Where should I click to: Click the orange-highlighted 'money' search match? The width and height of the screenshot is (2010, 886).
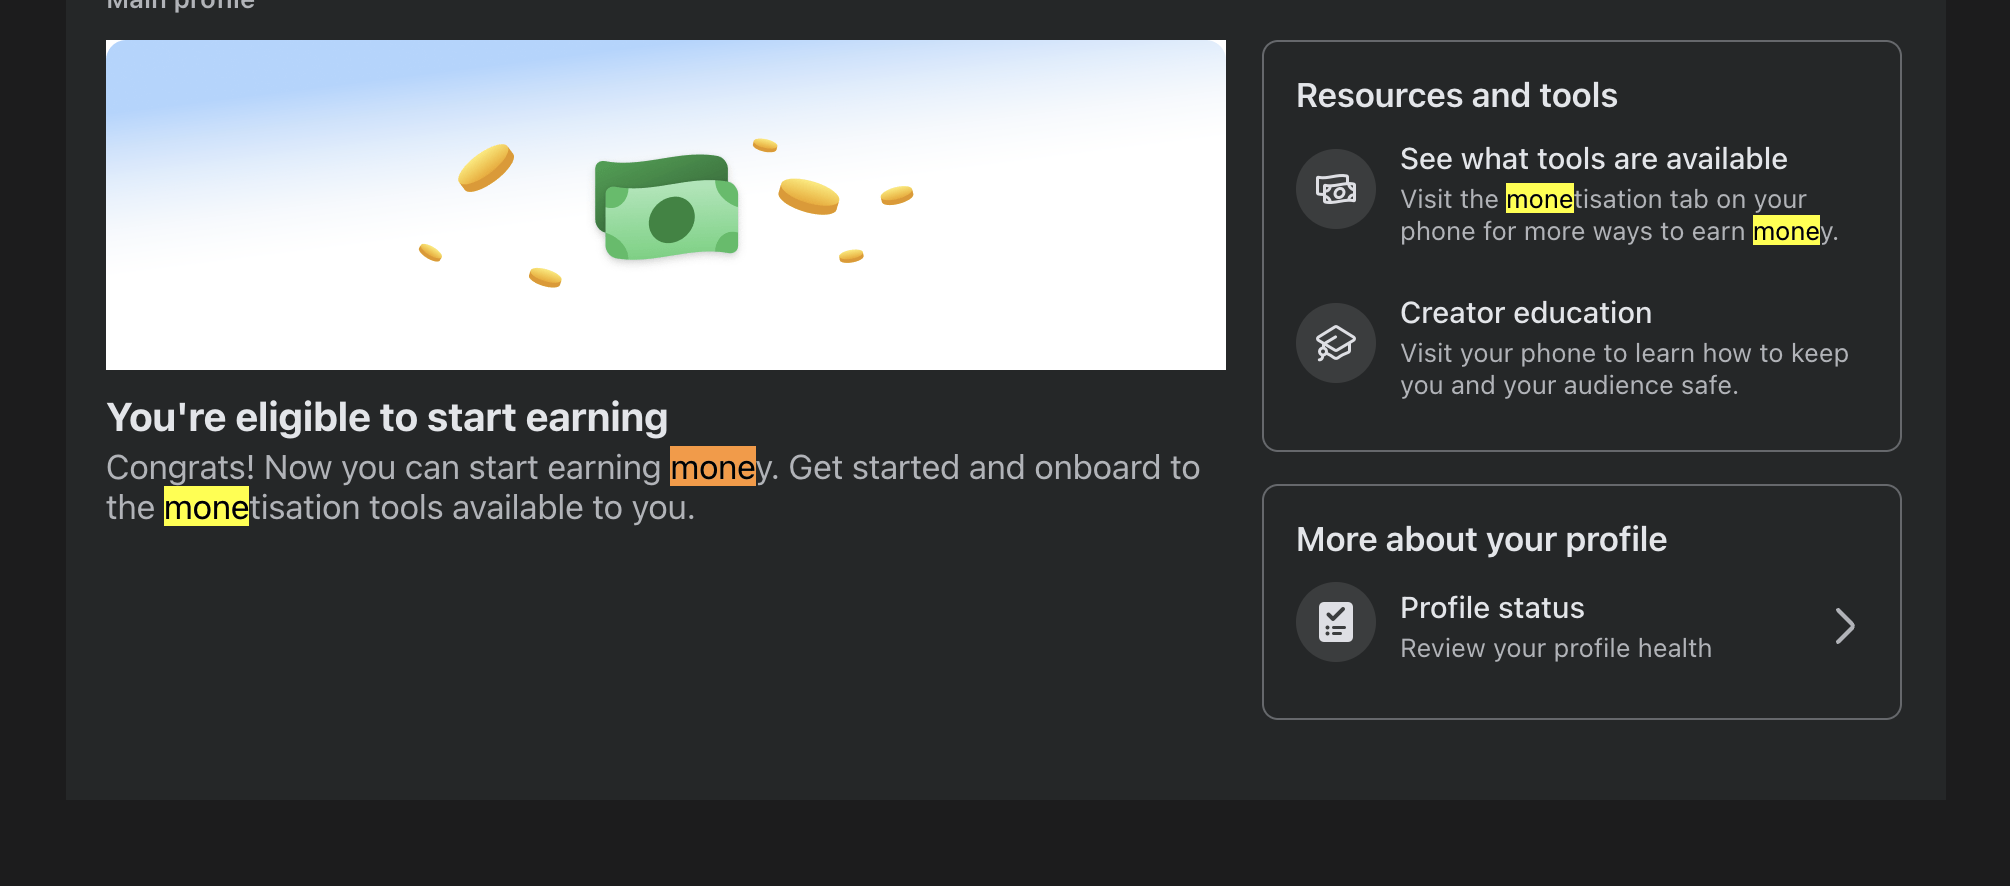[x=713, y=466]
